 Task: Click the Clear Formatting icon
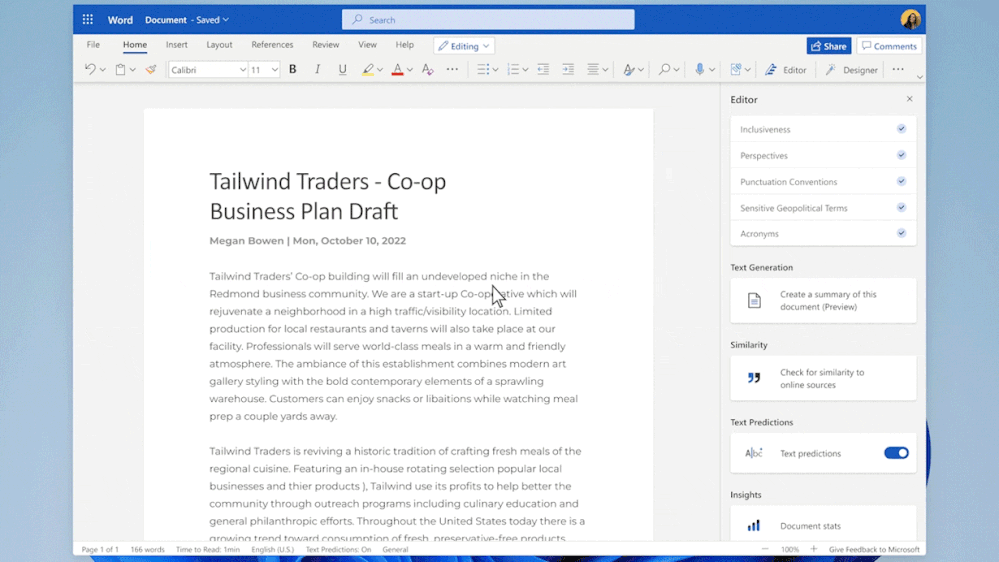428,69
